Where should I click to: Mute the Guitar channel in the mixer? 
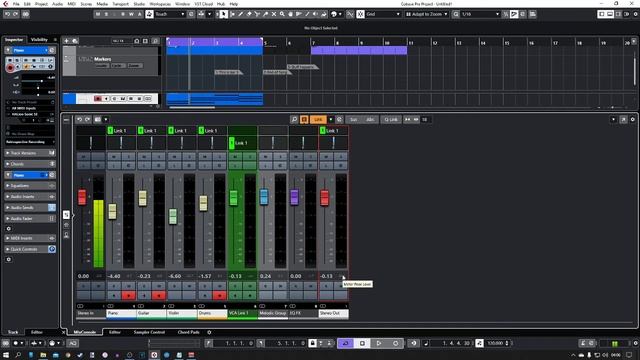[144, 156]
